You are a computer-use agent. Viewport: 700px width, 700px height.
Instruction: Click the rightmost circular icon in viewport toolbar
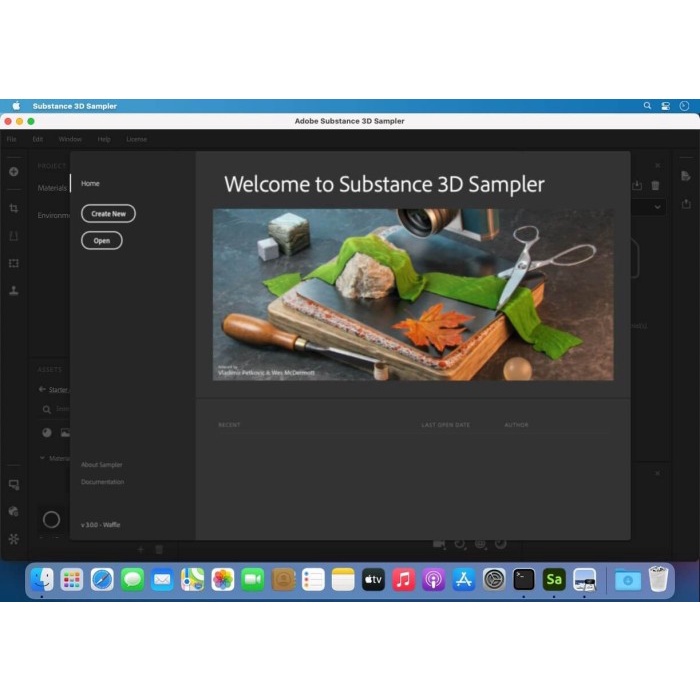[x=500, y=543]
